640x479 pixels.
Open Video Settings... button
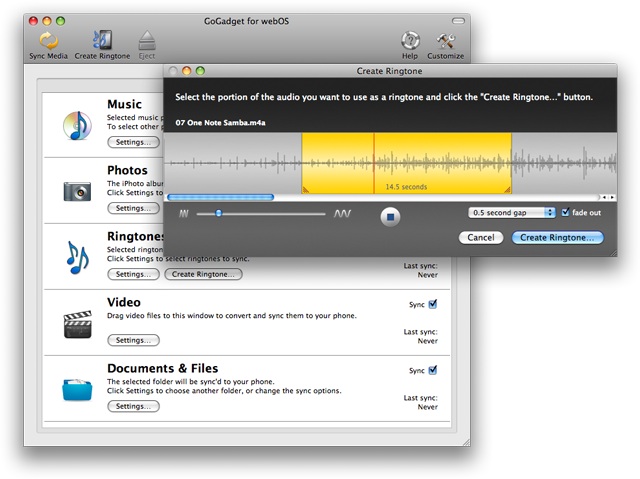coord(133,340)
